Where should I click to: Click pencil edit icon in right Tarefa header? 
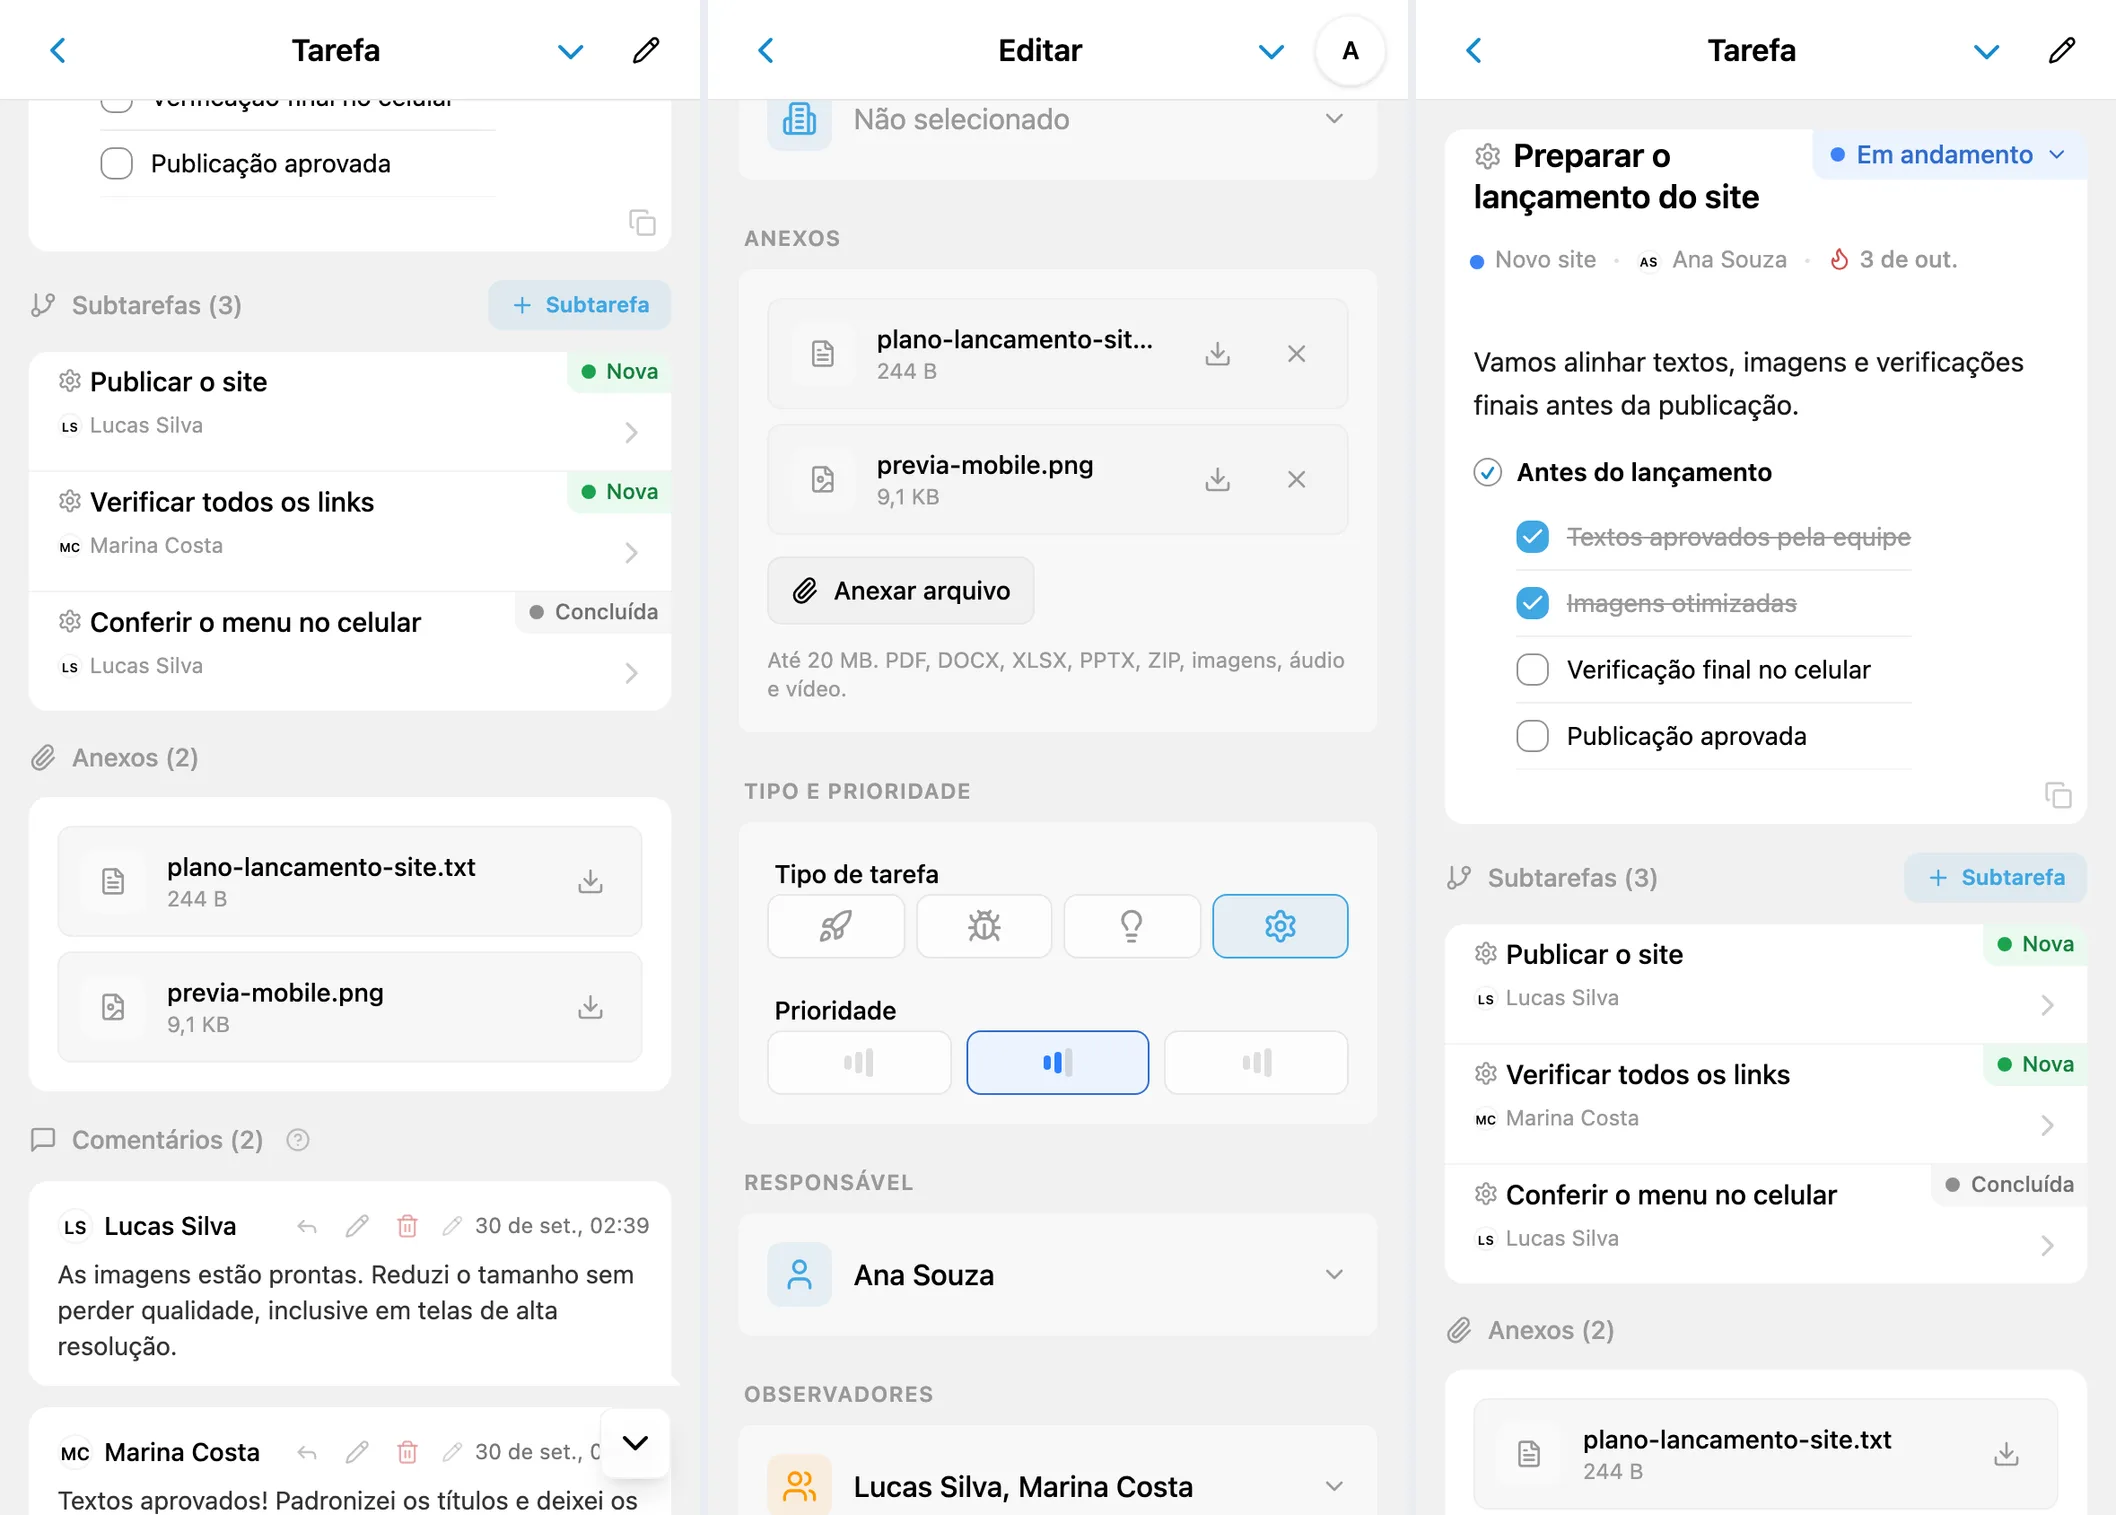2062,50
